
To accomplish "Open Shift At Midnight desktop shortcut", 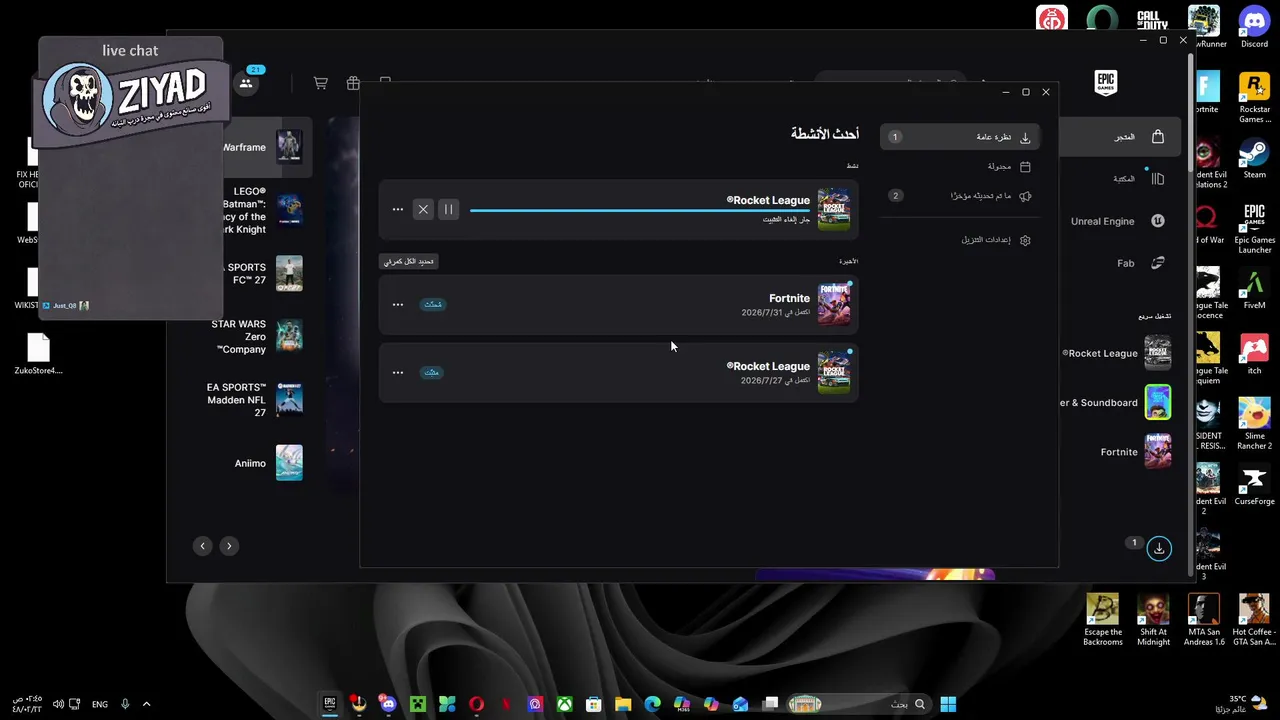I will click(x=1153, y=620).
